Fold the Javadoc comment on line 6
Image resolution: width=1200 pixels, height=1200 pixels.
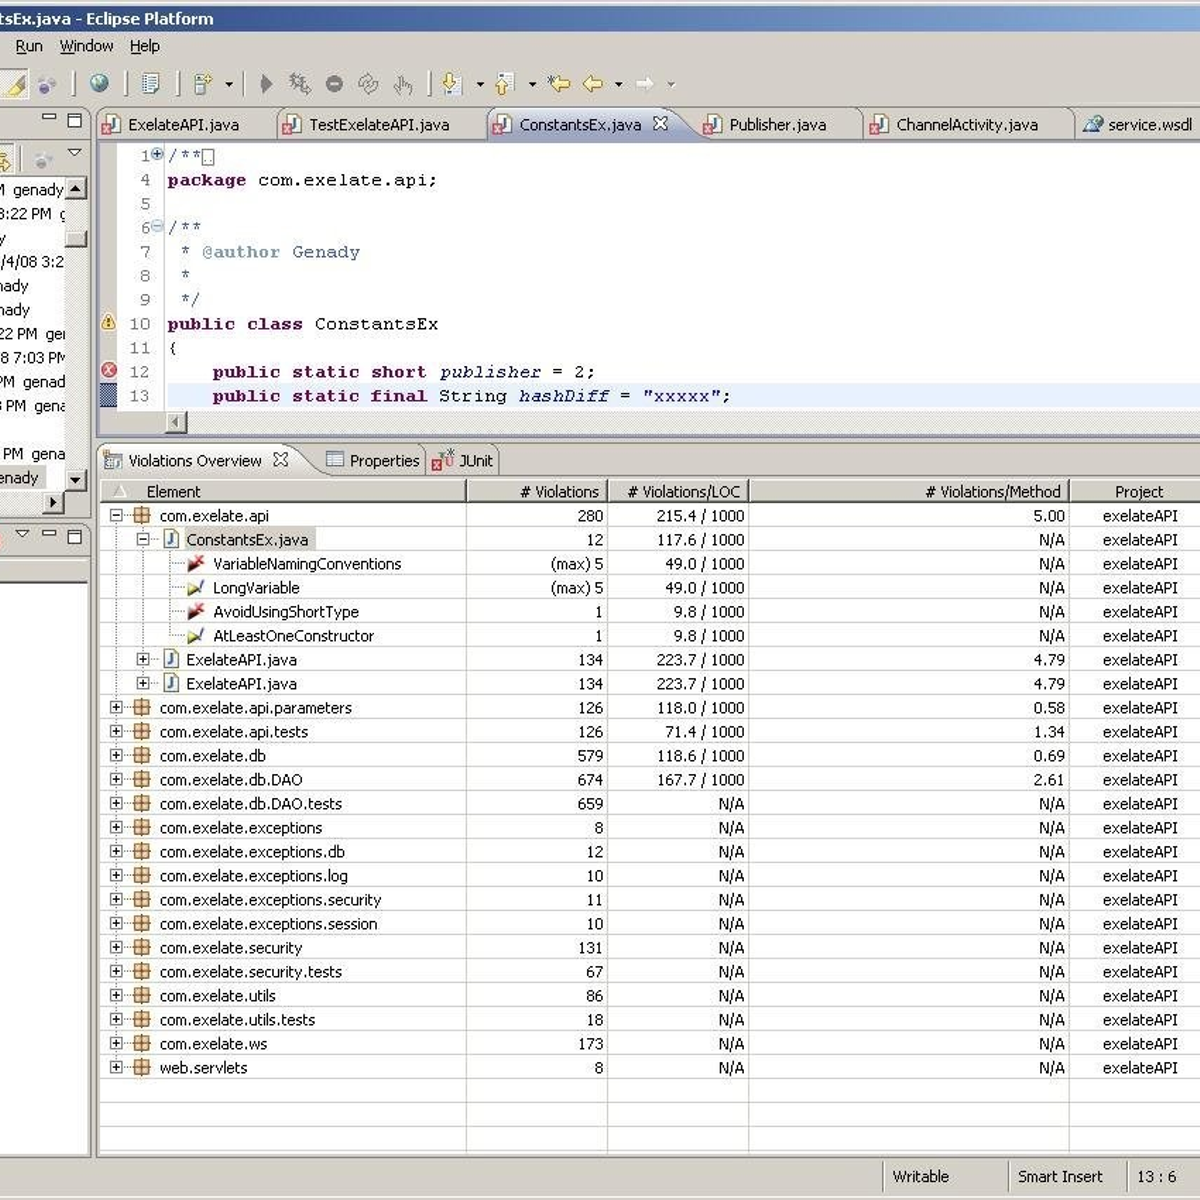(x=157, y=227)
